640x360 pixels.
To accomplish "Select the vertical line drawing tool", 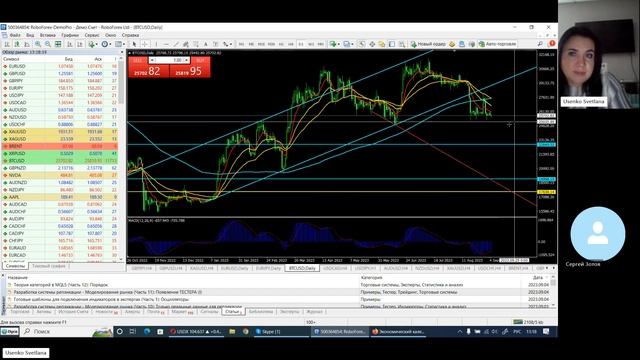I will (156, 44).
